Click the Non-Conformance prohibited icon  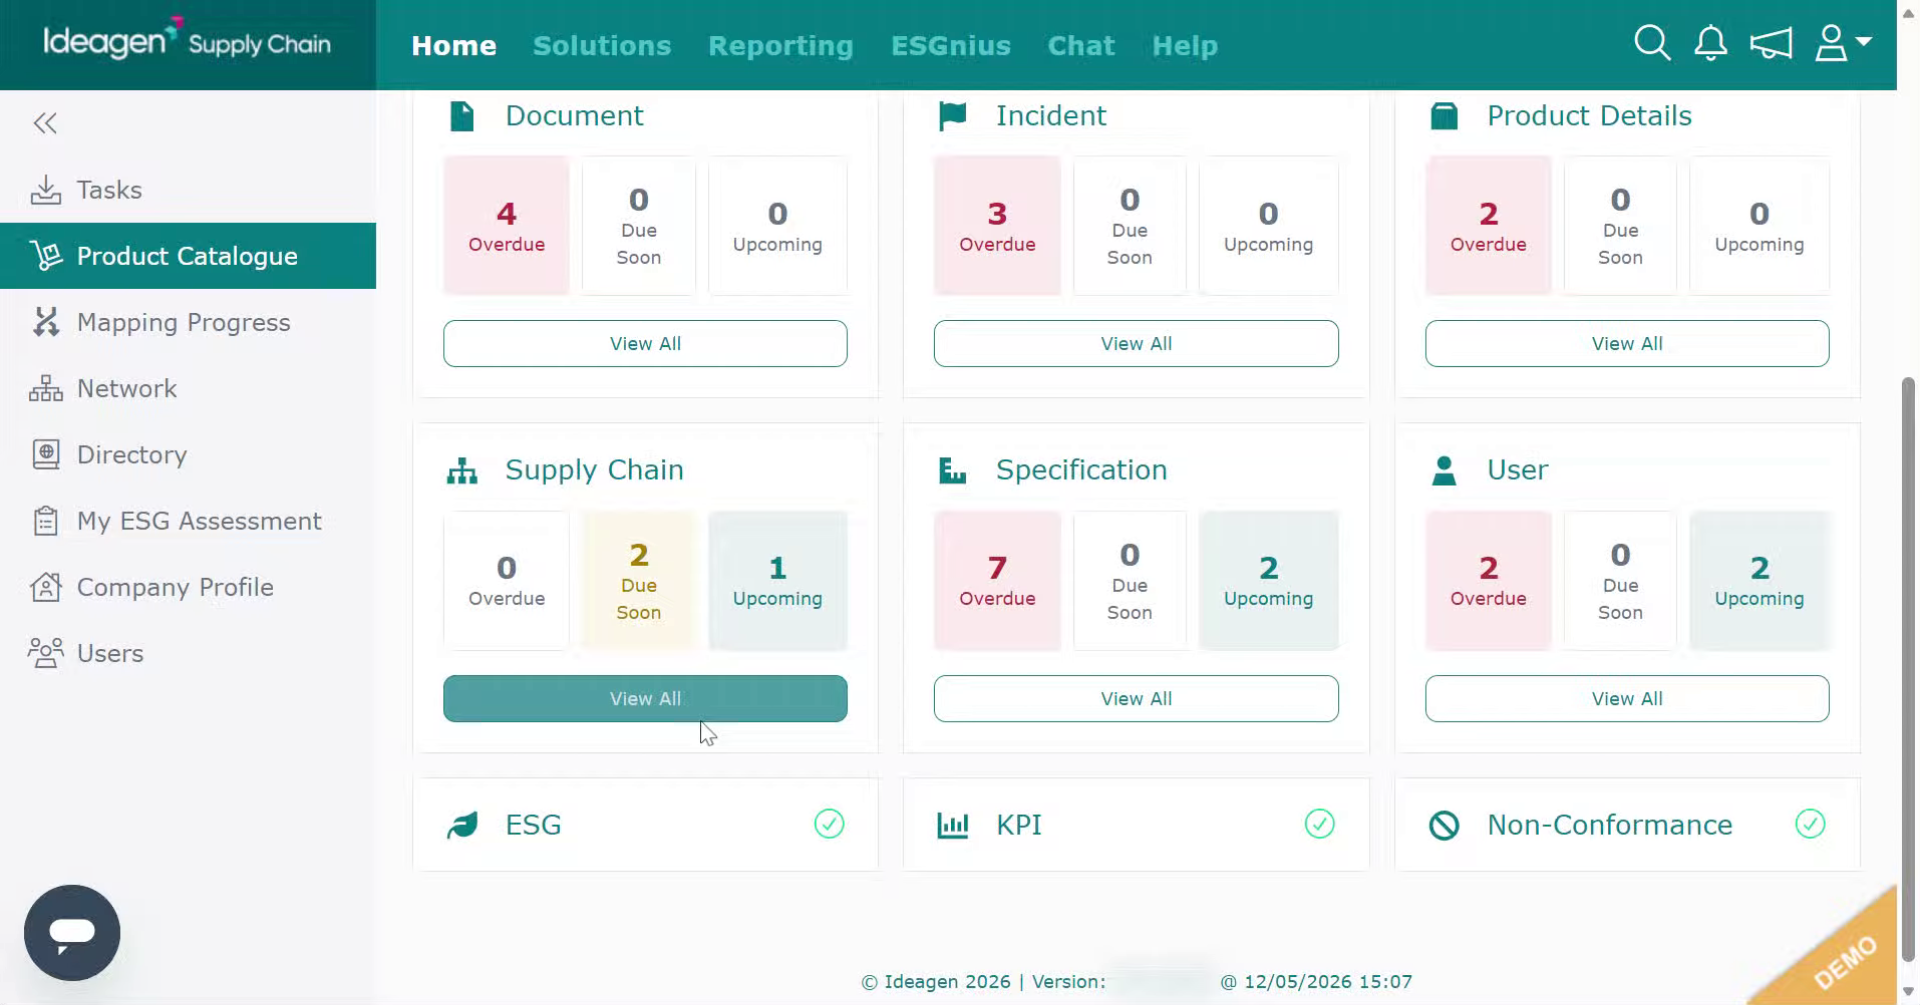(1444, 825)
